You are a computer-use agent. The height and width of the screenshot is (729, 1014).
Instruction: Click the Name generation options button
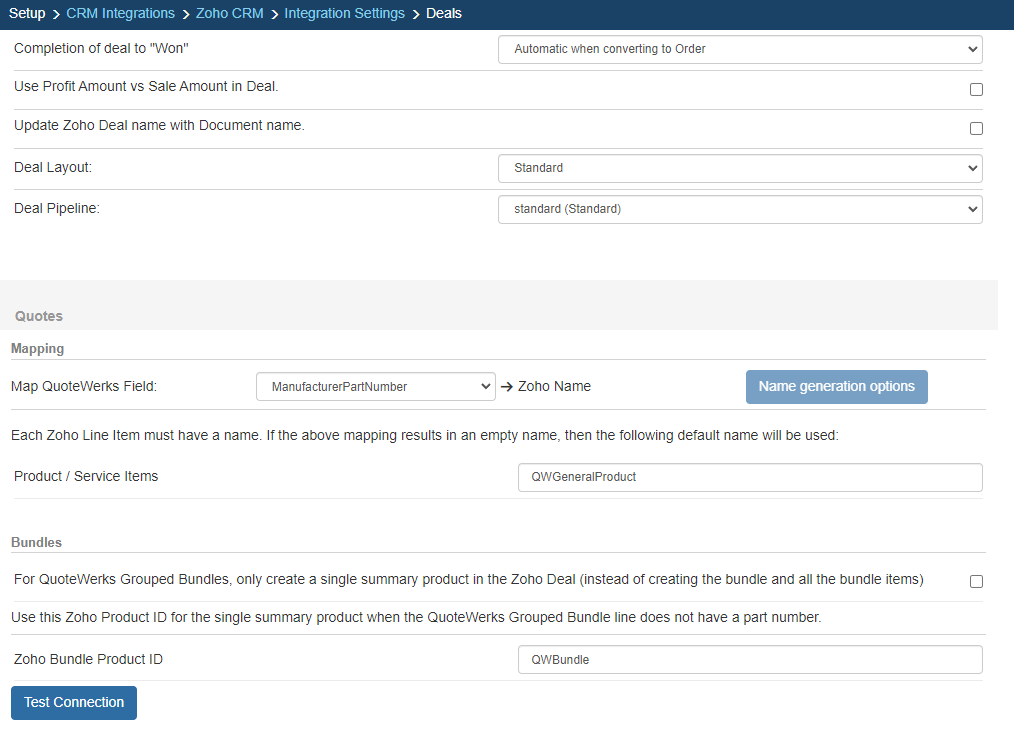(836, 387)
